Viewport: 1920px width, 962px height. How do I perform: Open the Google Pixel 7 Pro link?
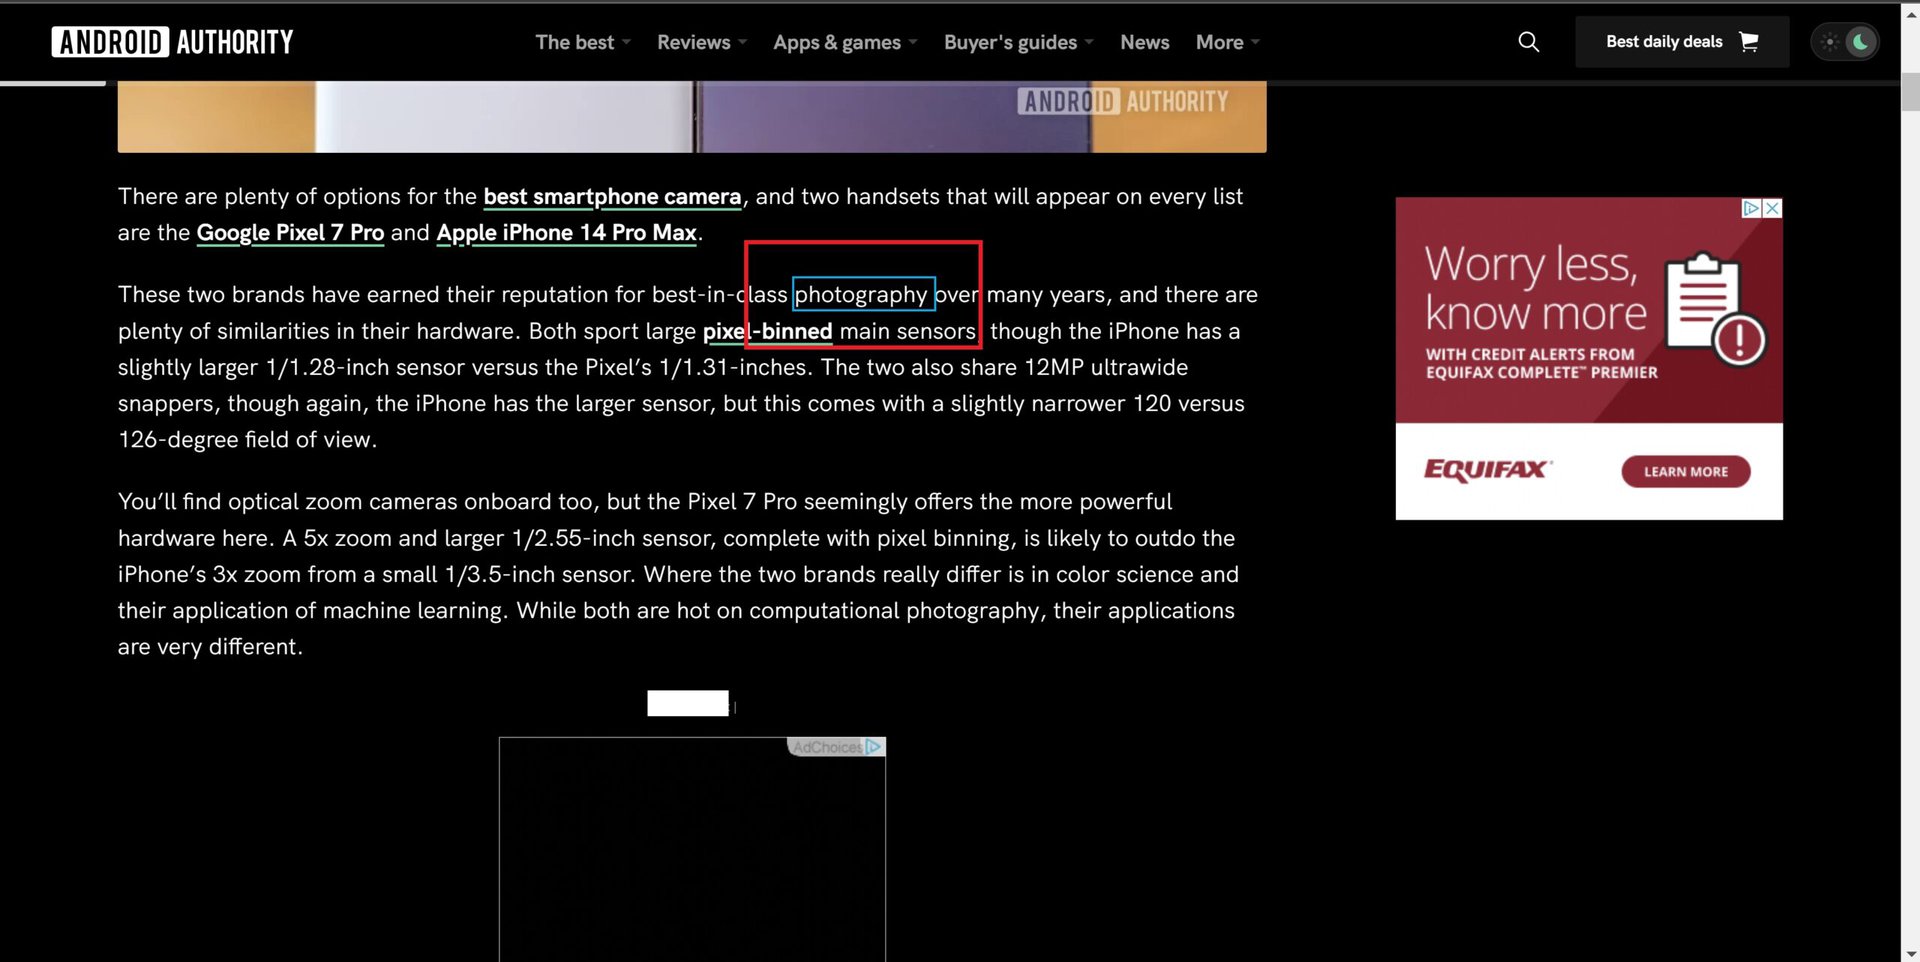tap(290, 233)
